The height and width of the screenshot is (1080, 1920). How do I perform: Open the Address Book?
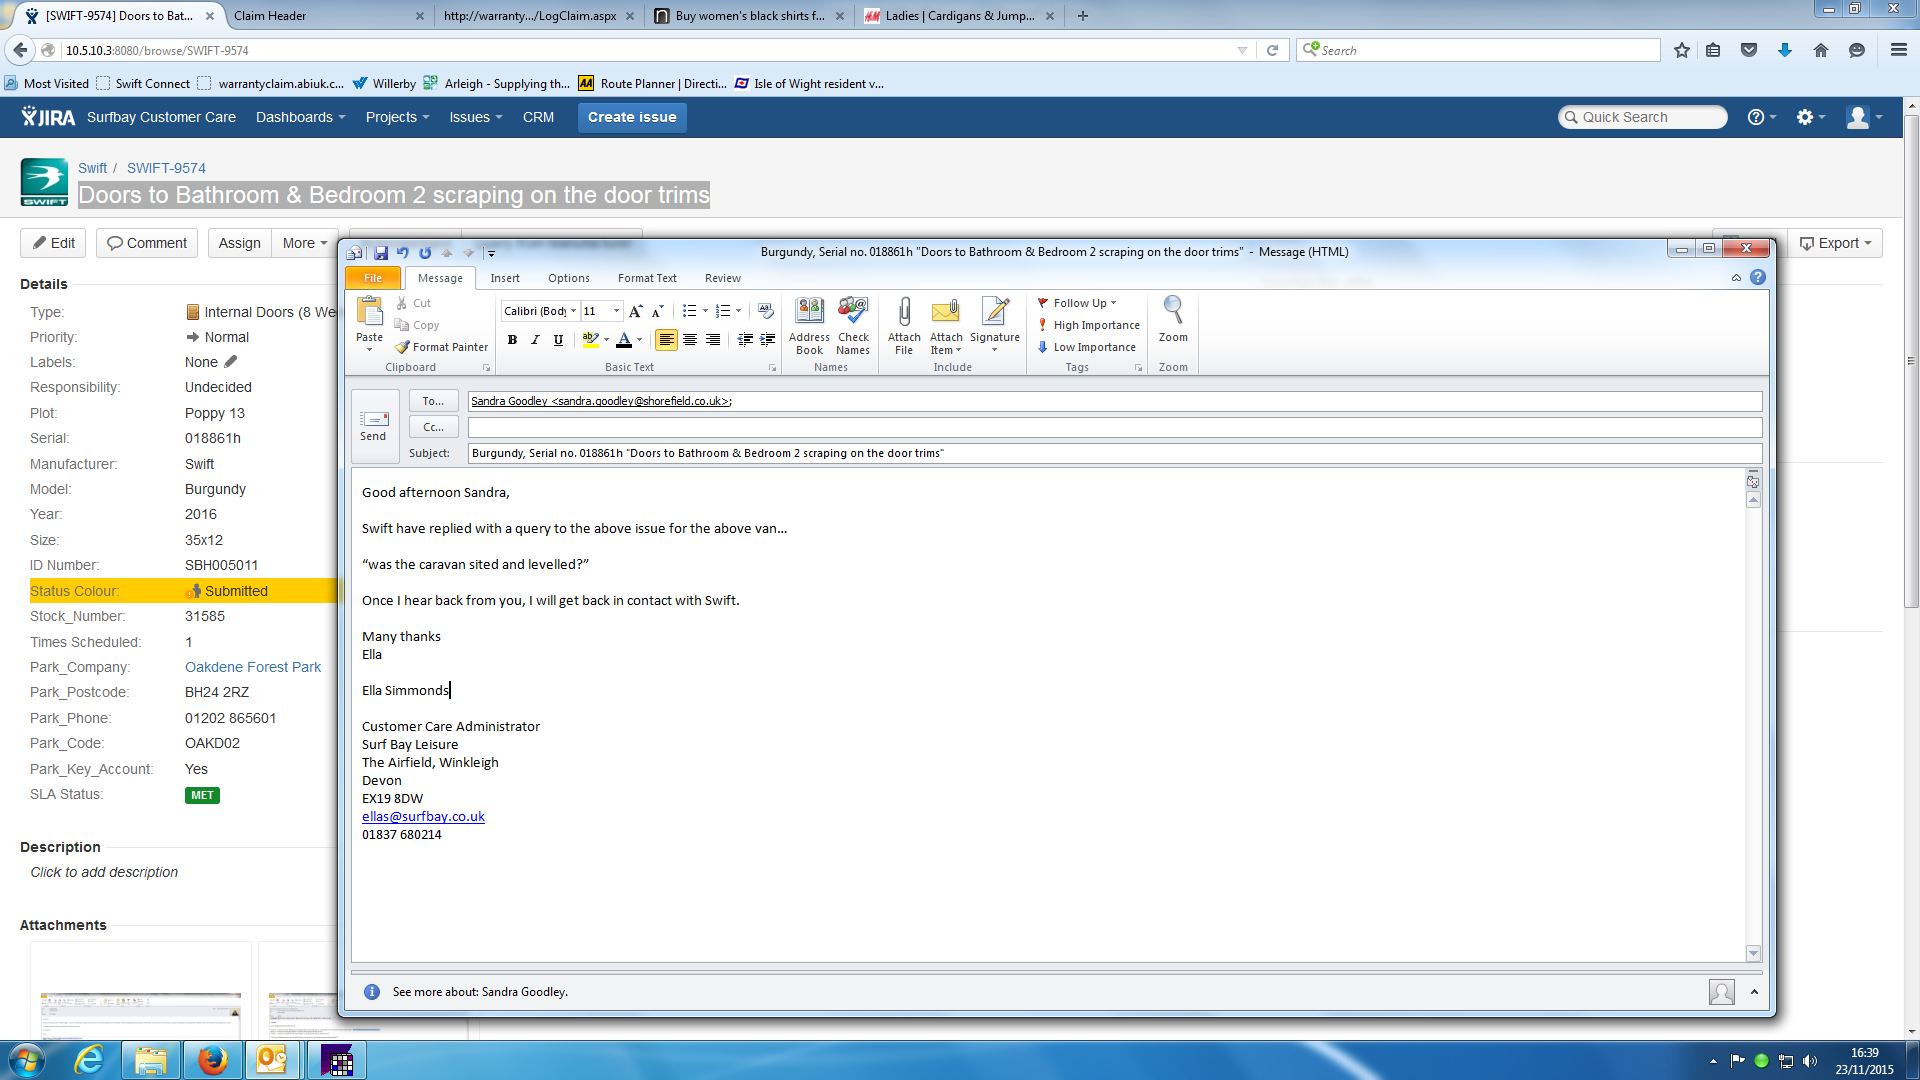809,313
